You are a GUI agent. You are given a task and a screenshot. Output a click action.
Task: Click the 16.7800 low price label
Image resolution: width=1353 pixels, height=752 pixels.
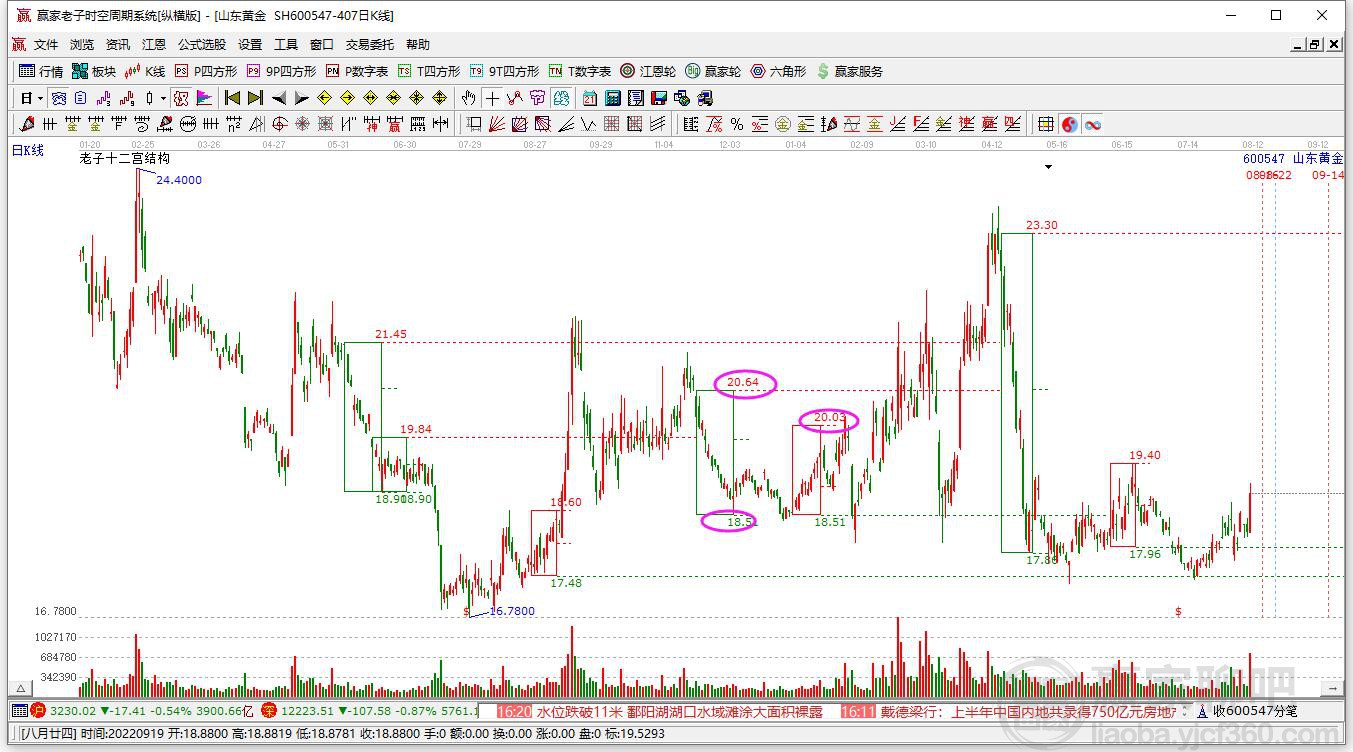[x=512, y=611]
